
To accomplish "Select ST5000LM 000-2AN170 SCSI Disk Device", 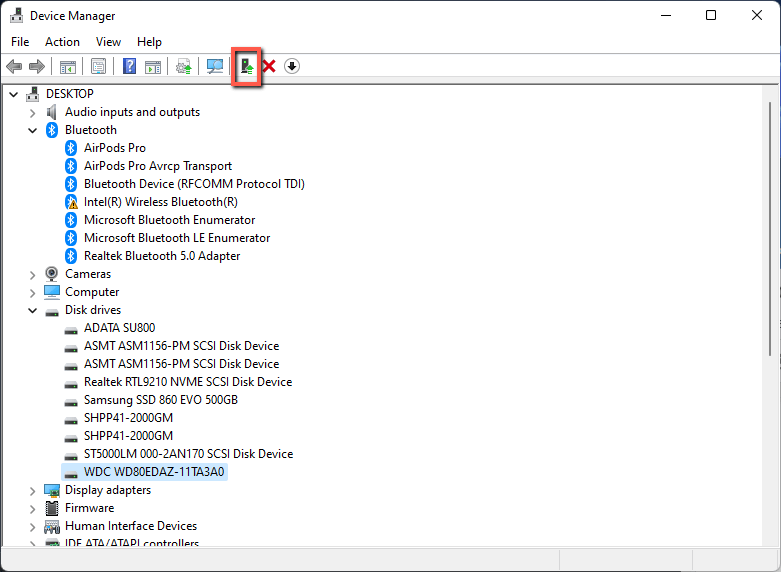I will pyautogui.click(x=188, y=454).
